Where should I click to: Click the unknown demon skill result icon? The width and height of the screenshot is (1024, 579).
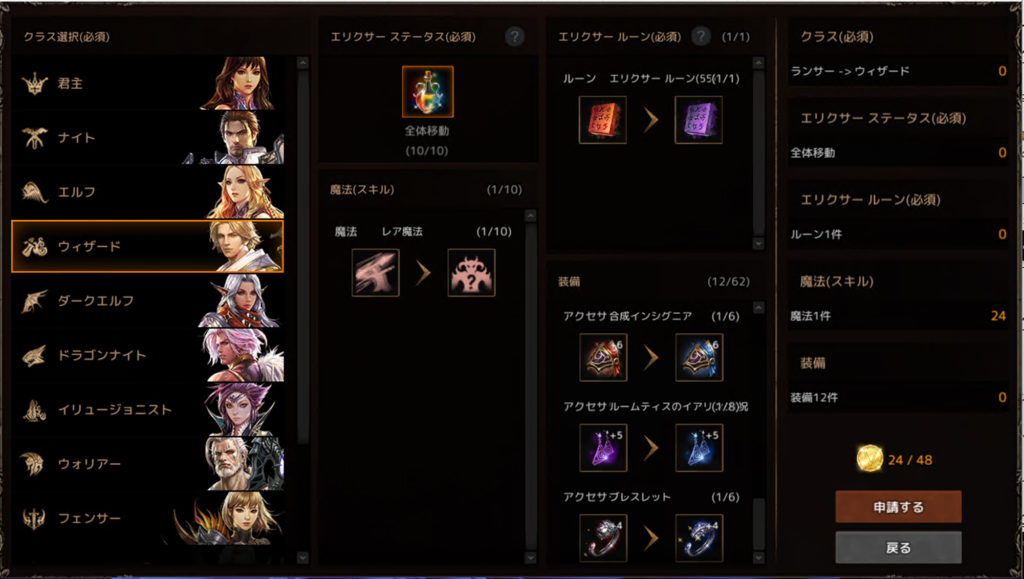[x=471, y=273]
